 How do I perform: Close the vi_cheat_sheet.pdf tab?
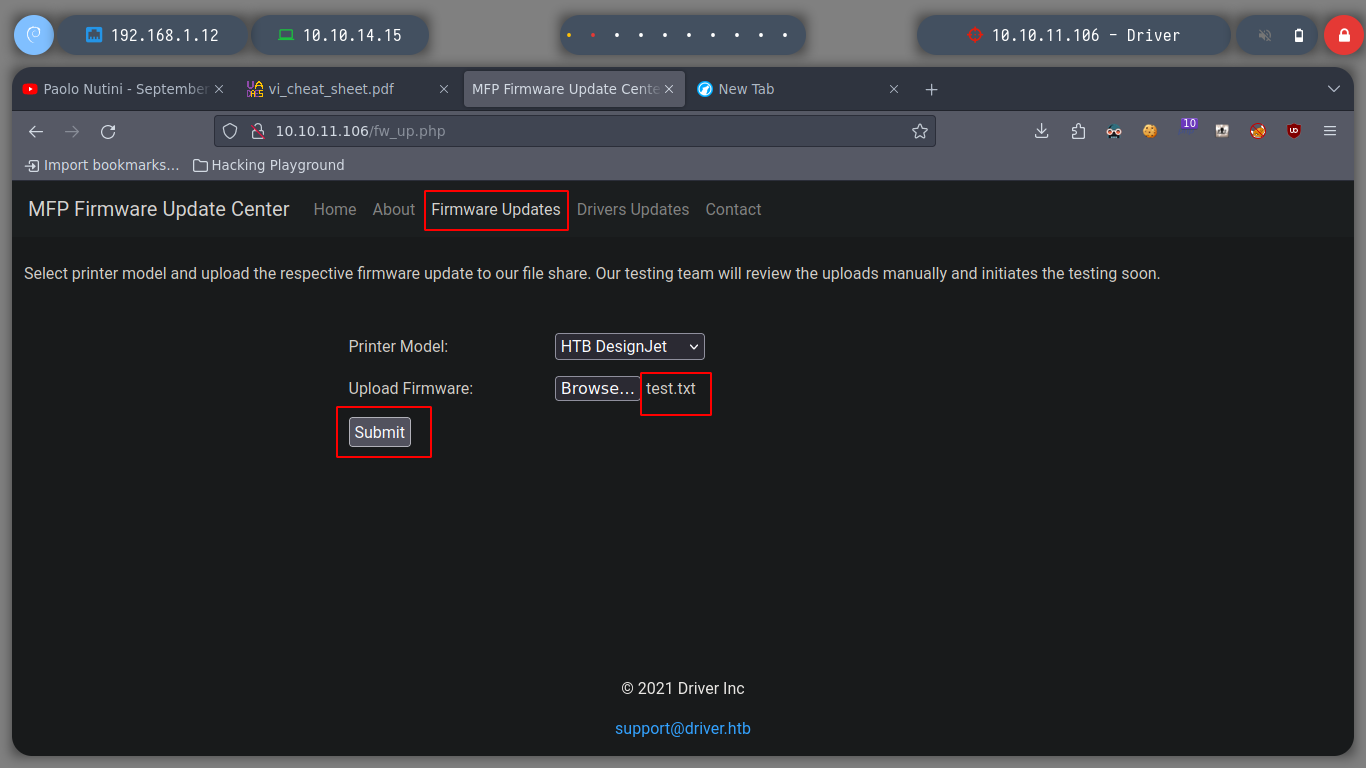point(444,89)
